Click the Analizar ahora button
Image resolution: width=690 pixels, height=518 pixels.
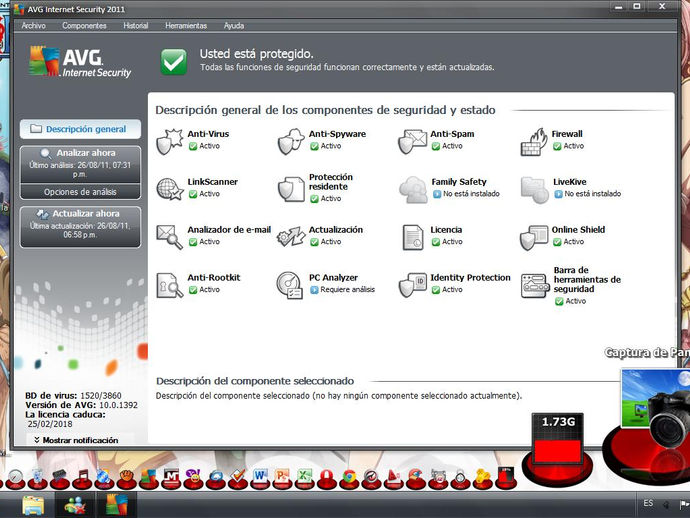(x=80, y=164)
